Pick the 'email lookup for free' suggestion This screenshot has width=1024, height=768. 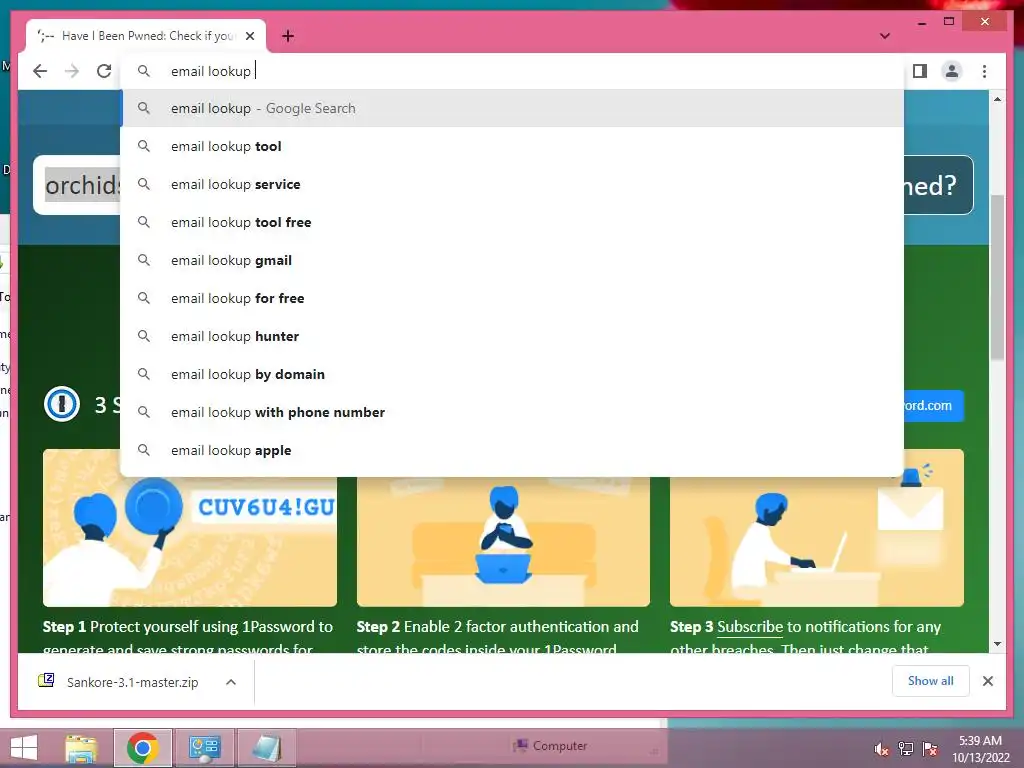click(513, 298)
